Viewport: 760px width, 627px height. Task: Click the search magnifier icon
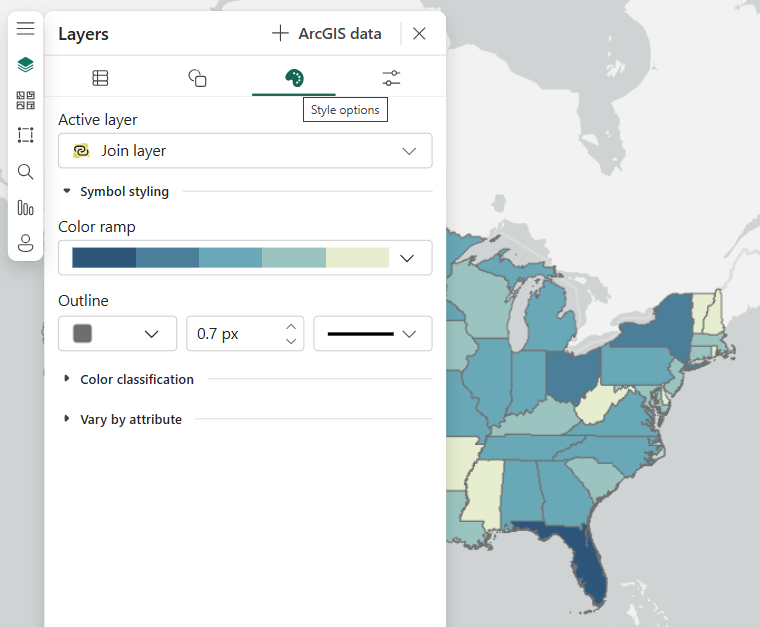point(25,172)
